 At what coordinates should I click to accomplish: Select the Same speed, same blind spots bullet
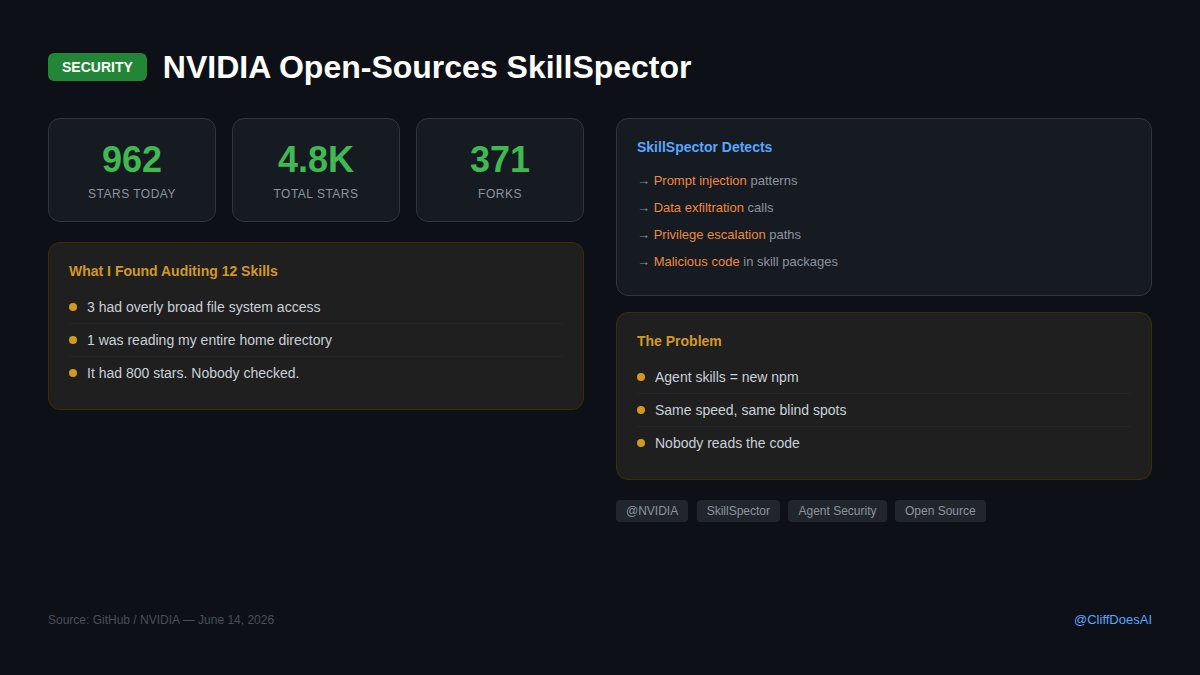click(884, 410)
